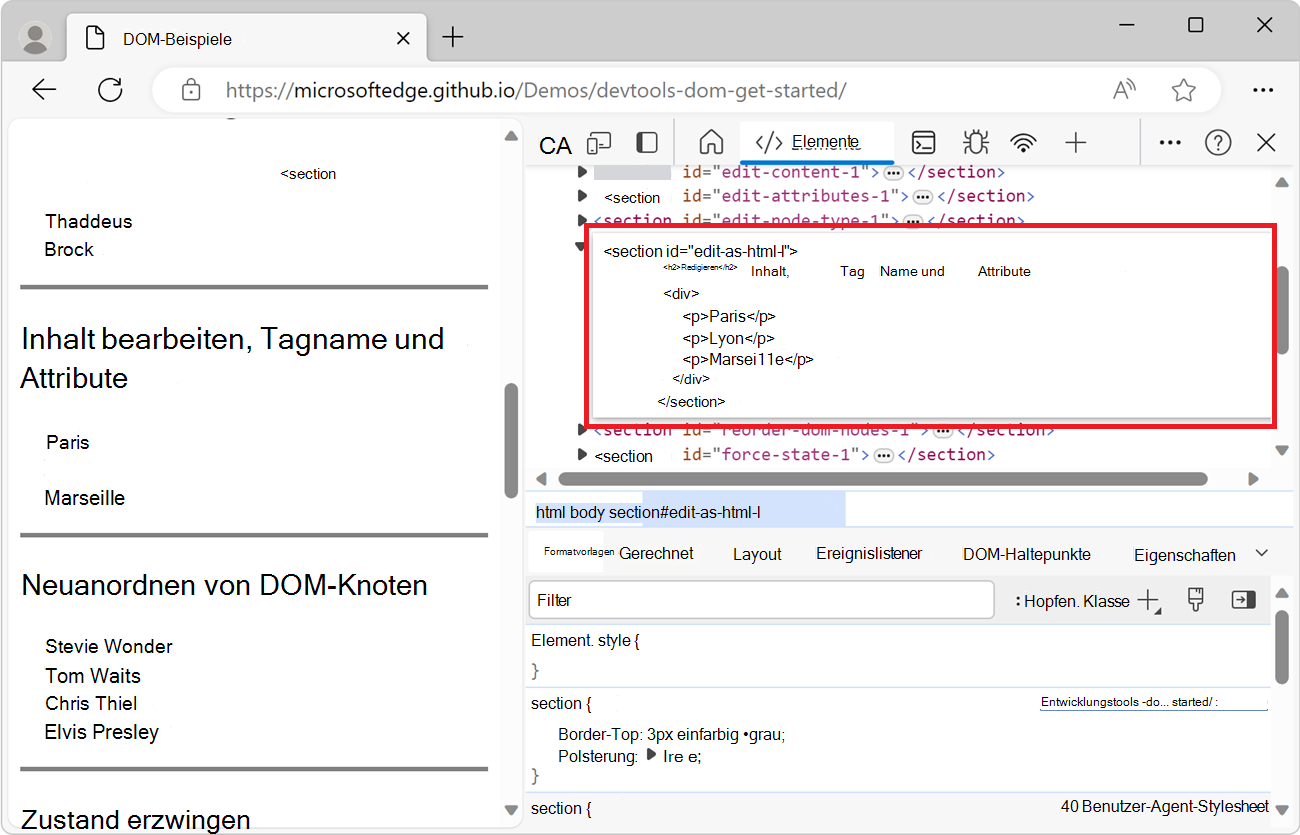Open device emulation mode
Viewport: 1300px width, 835px height.
598,143
